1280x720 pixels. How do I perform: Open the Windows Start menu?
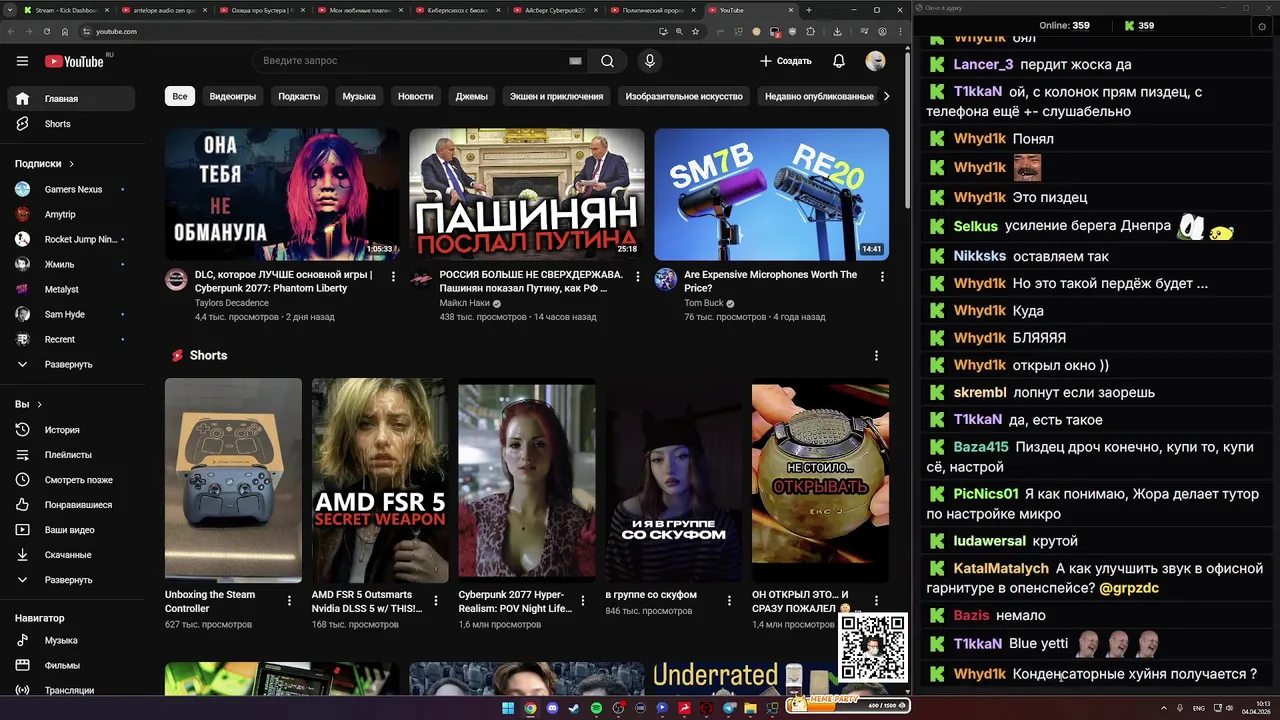point(507,708)
